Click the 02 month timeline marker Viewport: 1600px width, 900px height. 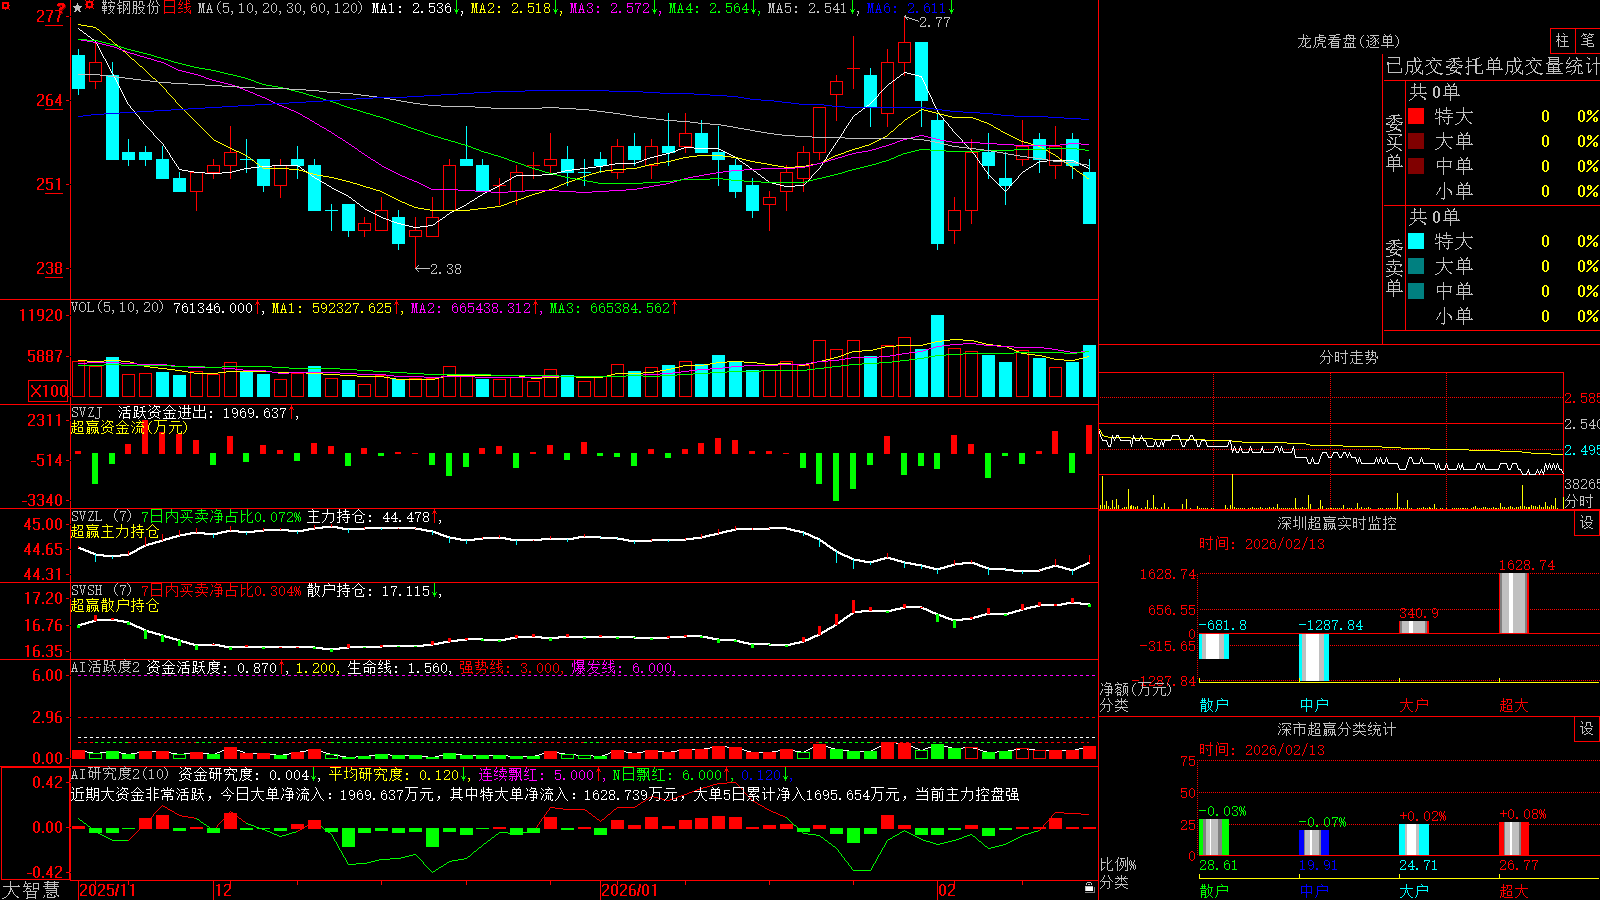[x=947, y=890]
